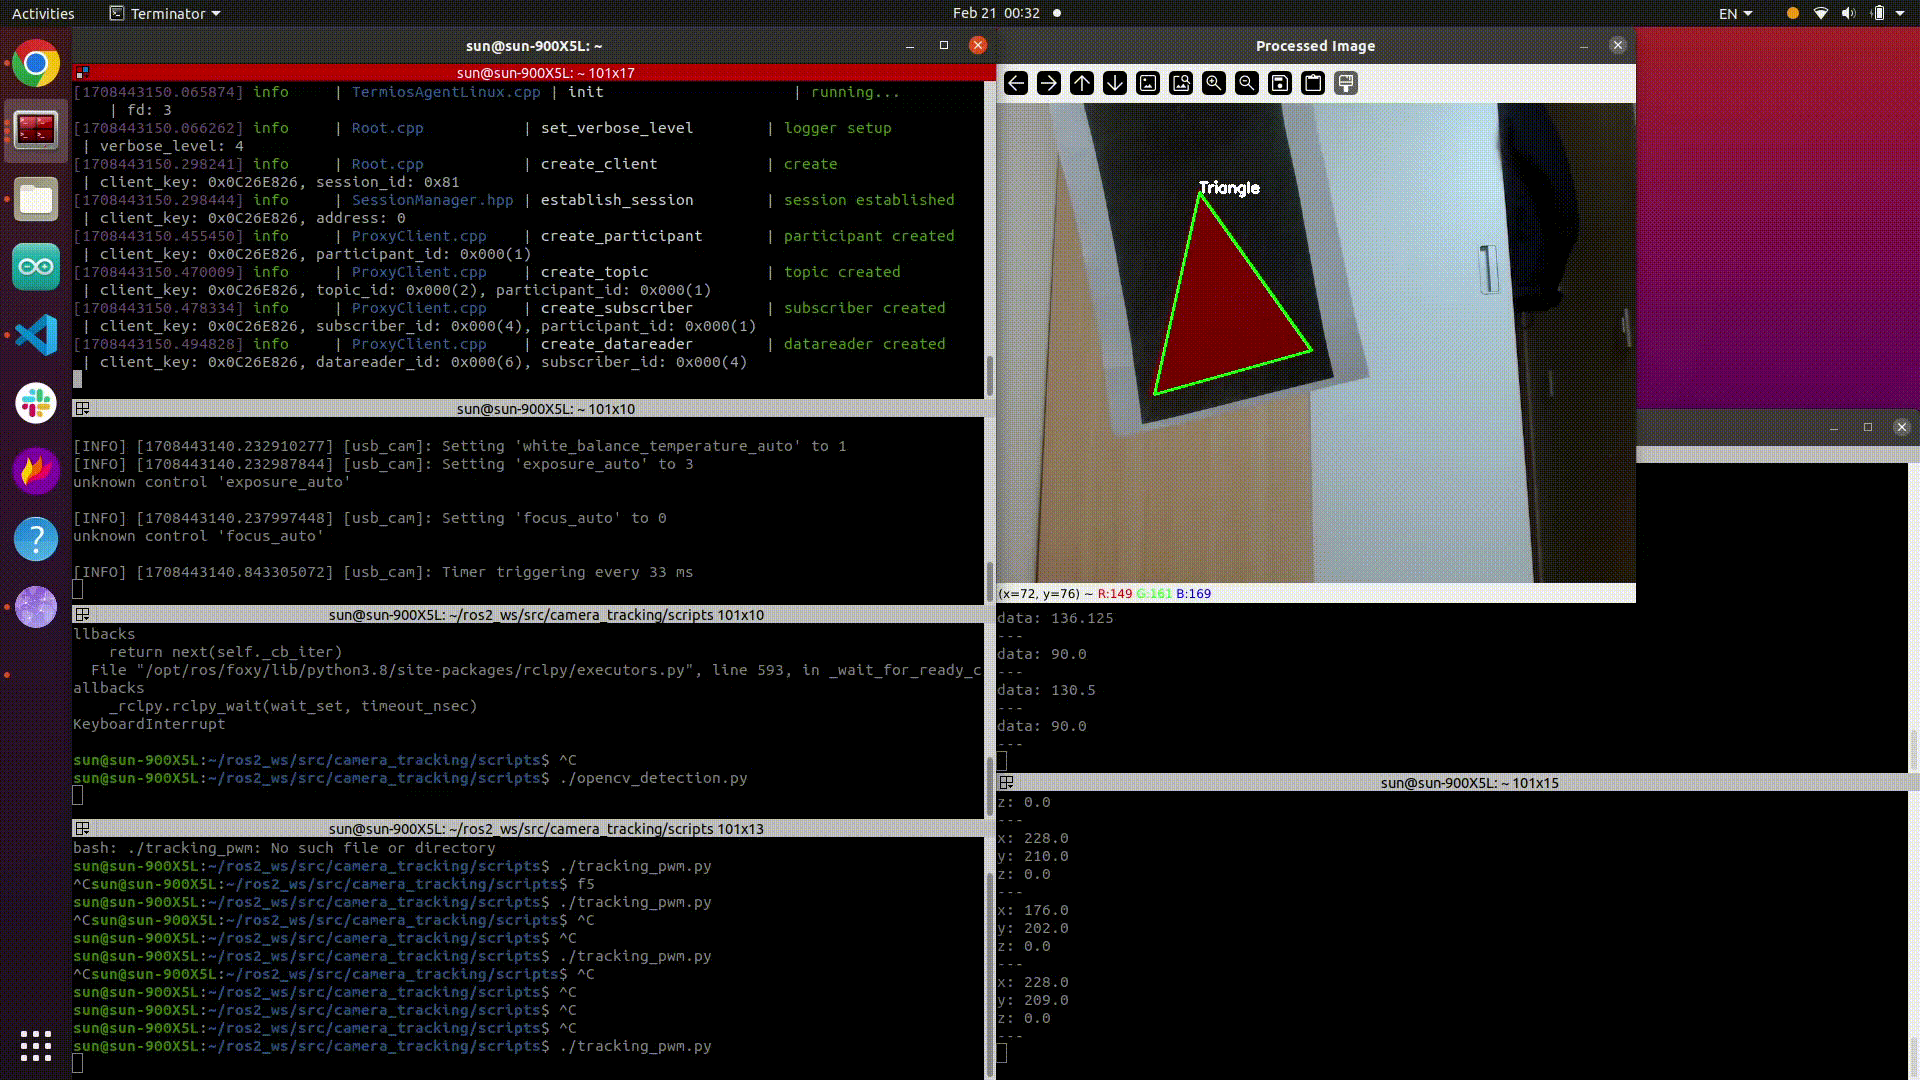This screenshot has width=1920, height=1080.
Task: Click the top terminal pane grouping icon
Action: click(x=82, y=72)
